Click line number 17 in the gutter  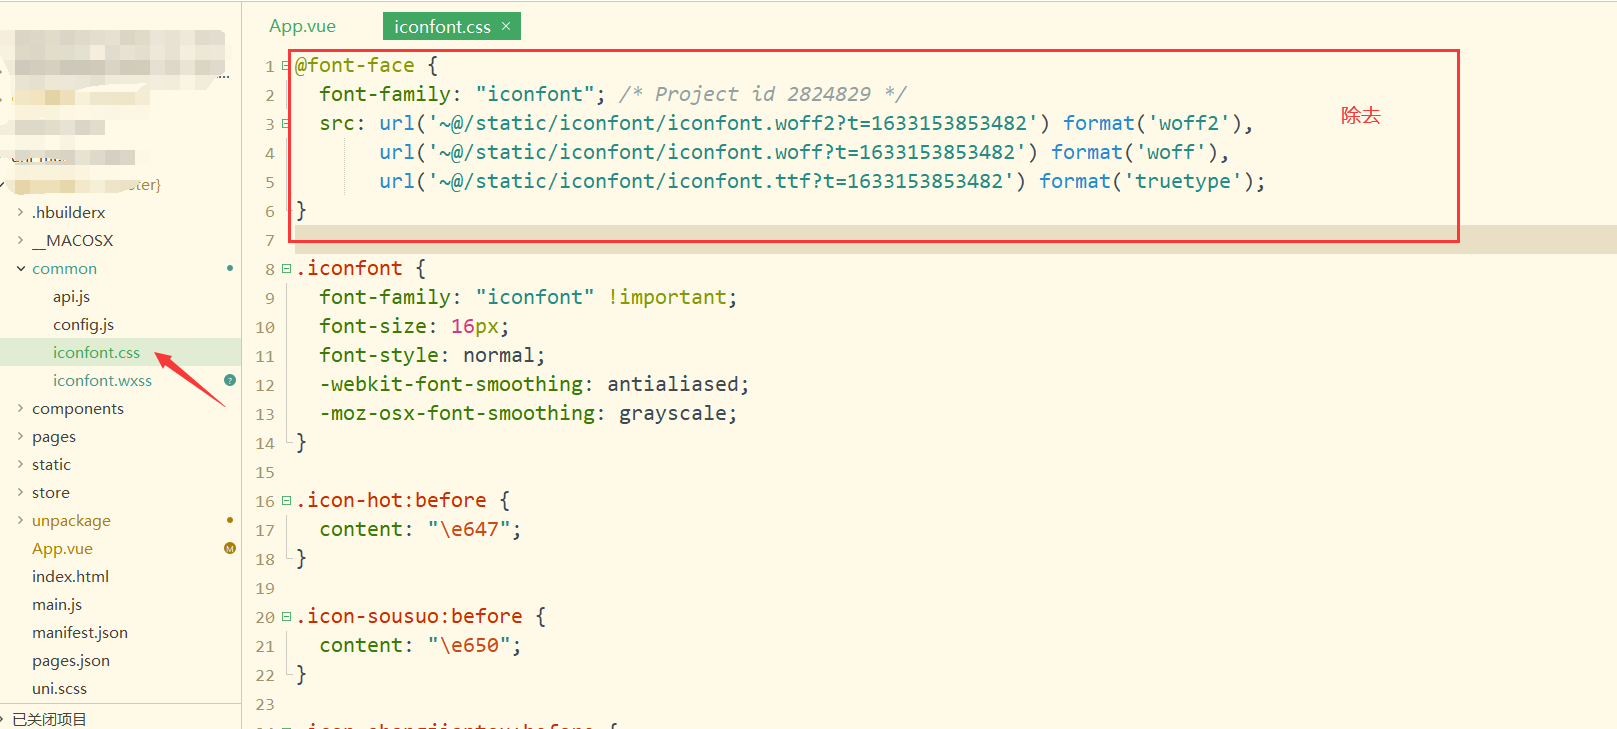[265, 530]
